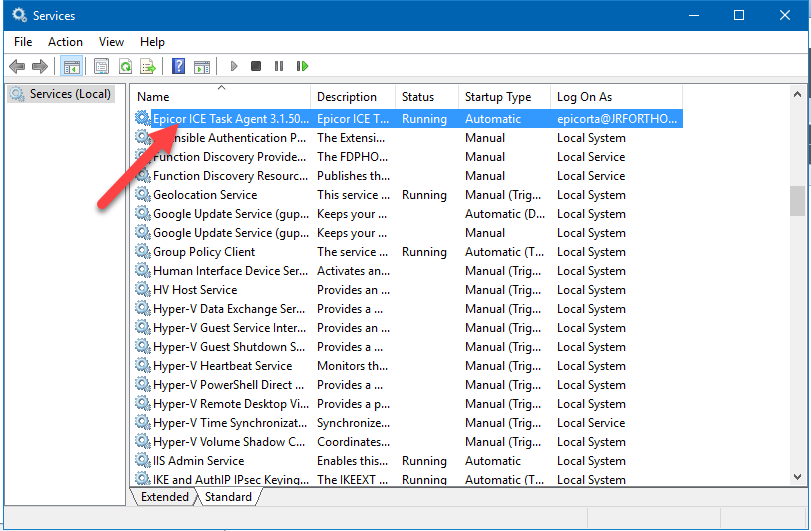Switch to the Standard tab
The width and height of the screenshot is (811, 531).
pos(228,497)
